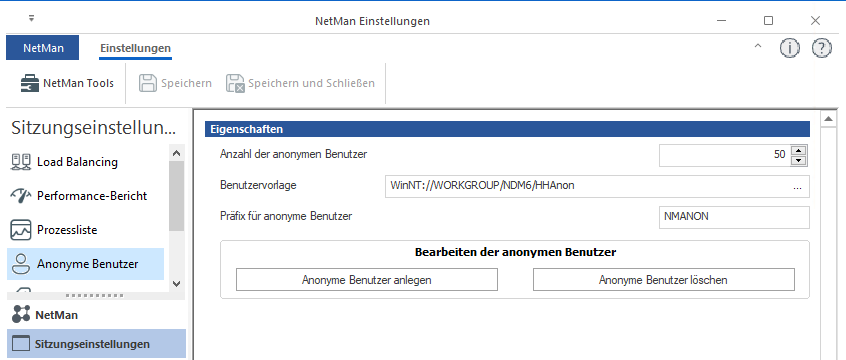The image size is (846, 360).
Task: Click the Präfix NMANON input field
Action: 734,217
